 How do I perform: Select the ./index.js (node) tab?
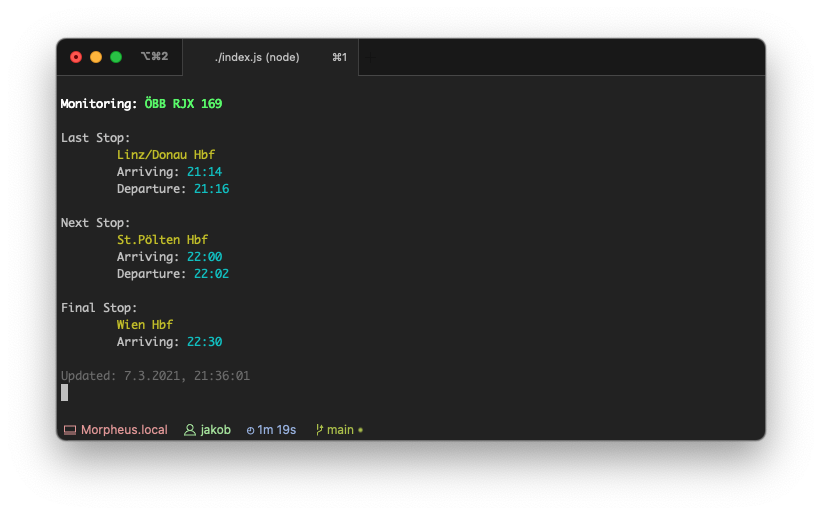point(271,57)
